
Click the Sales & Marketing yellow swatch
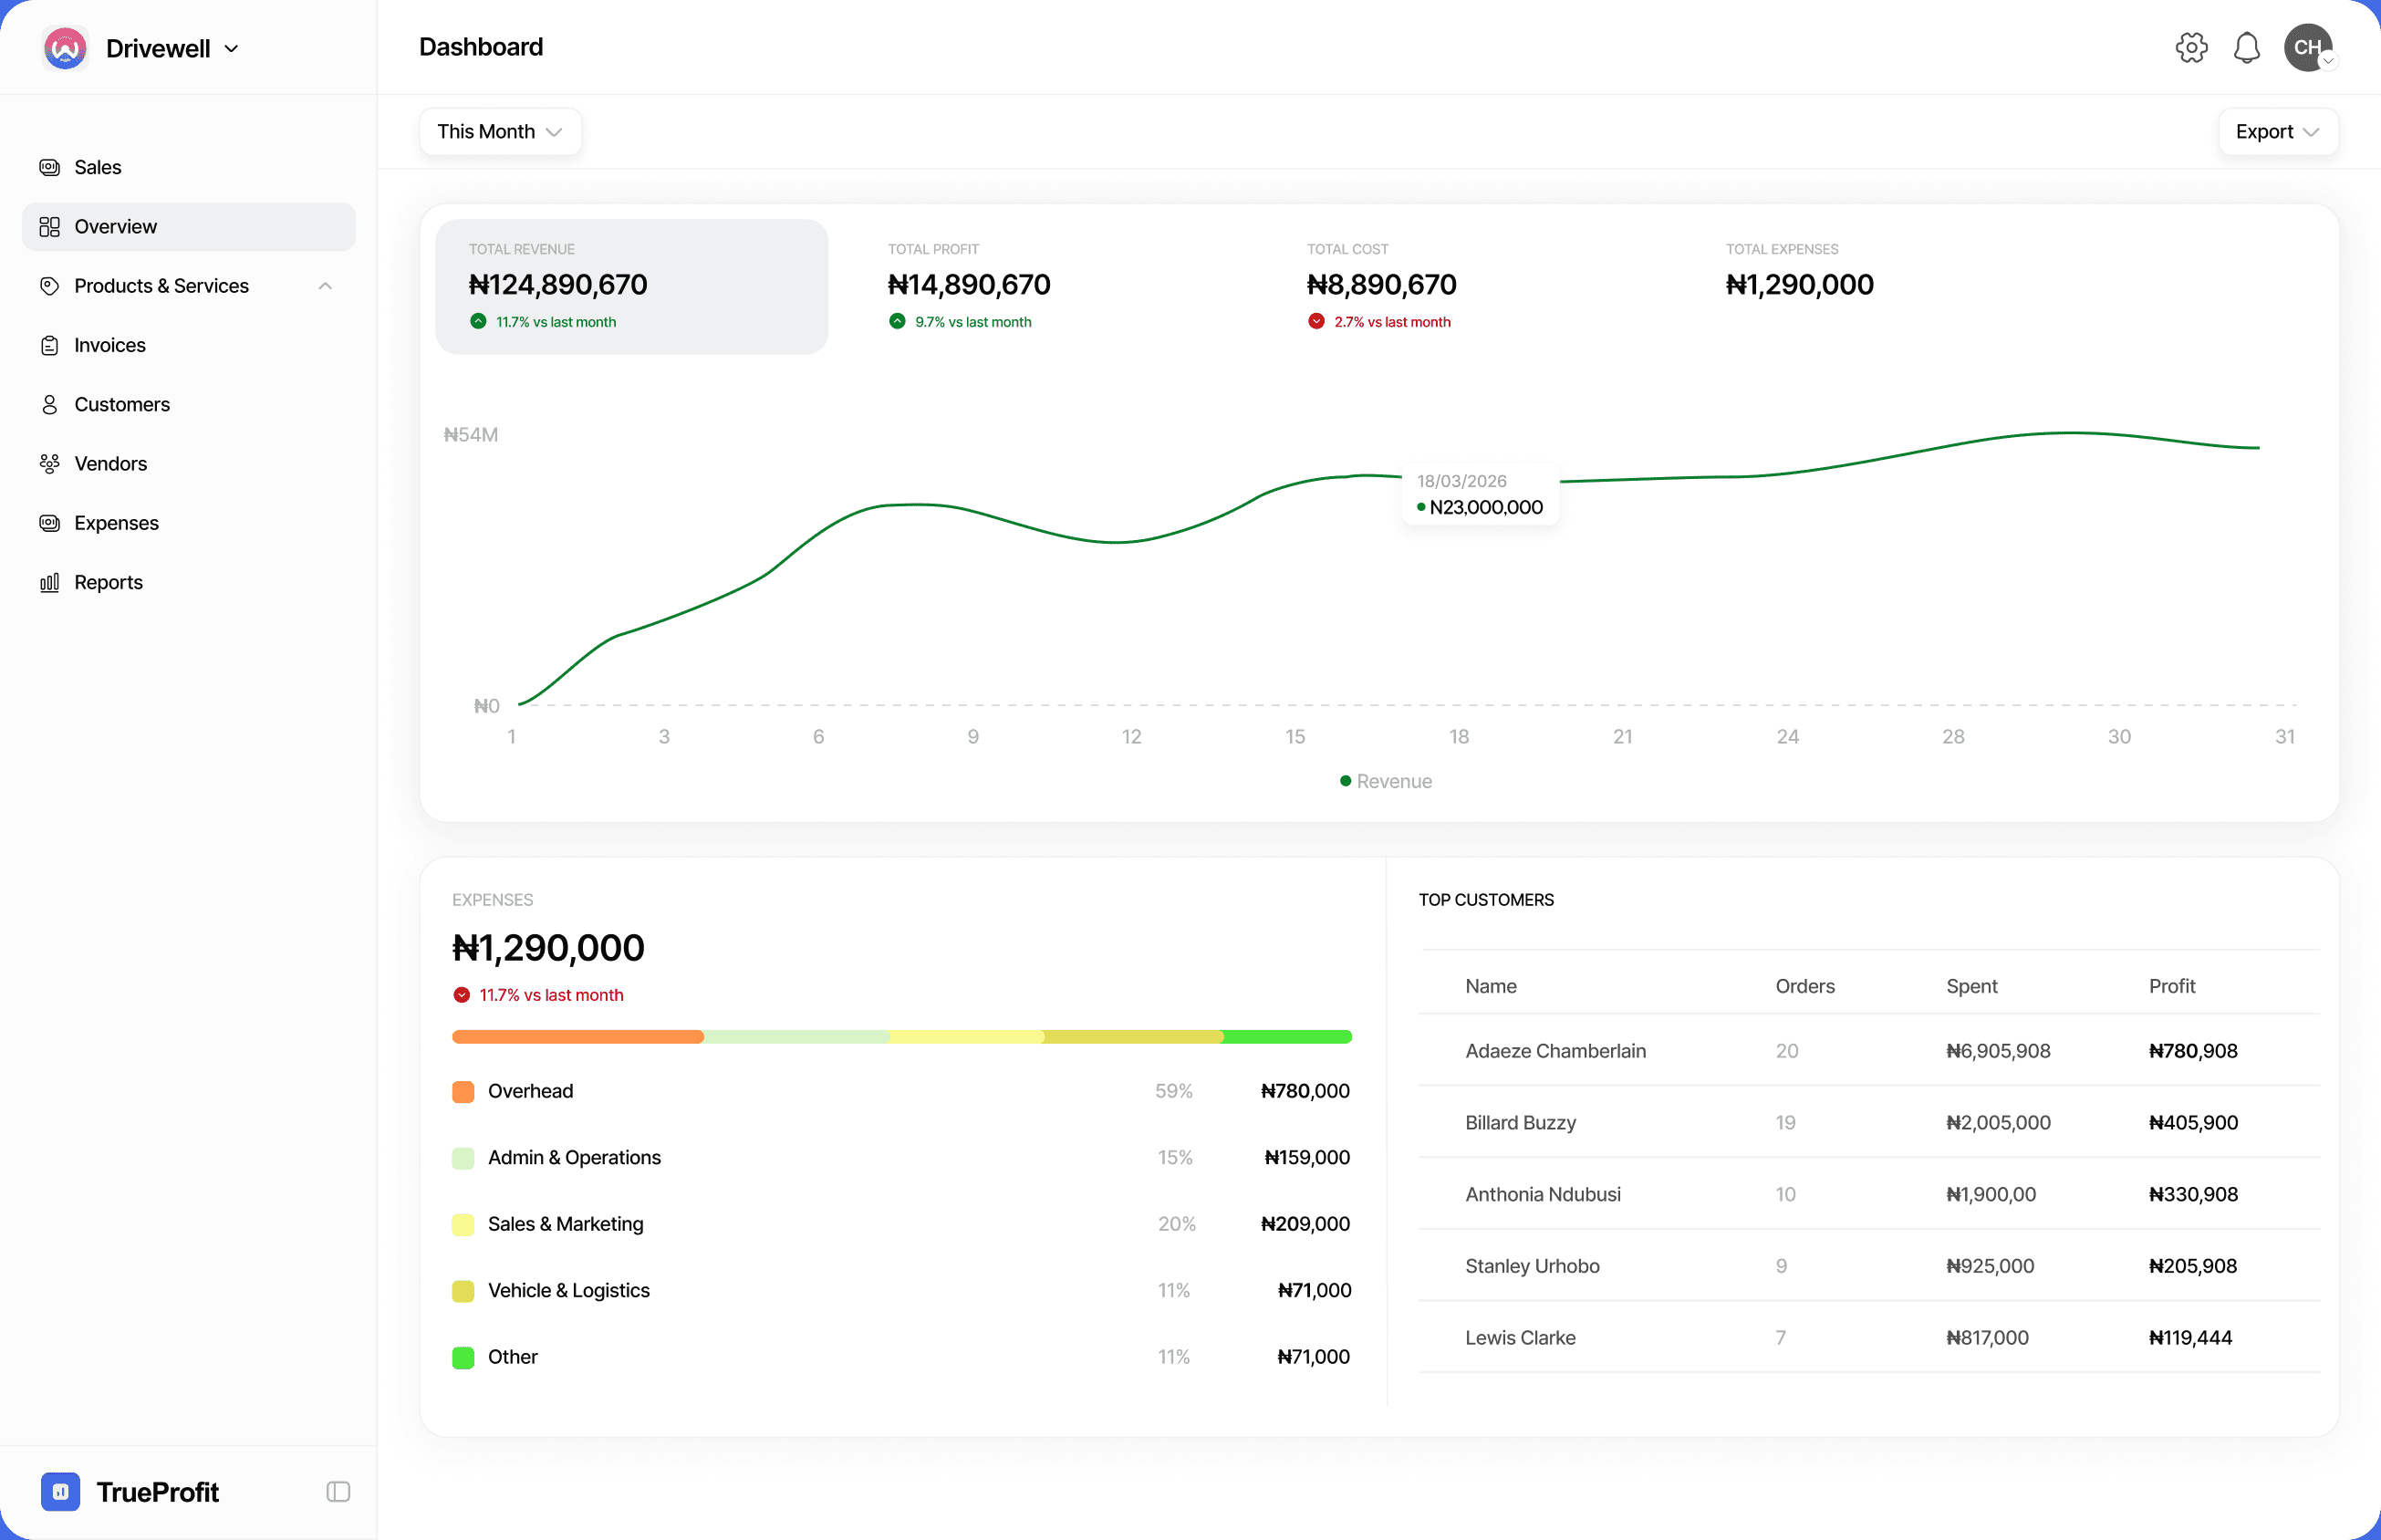(463, 1224)
